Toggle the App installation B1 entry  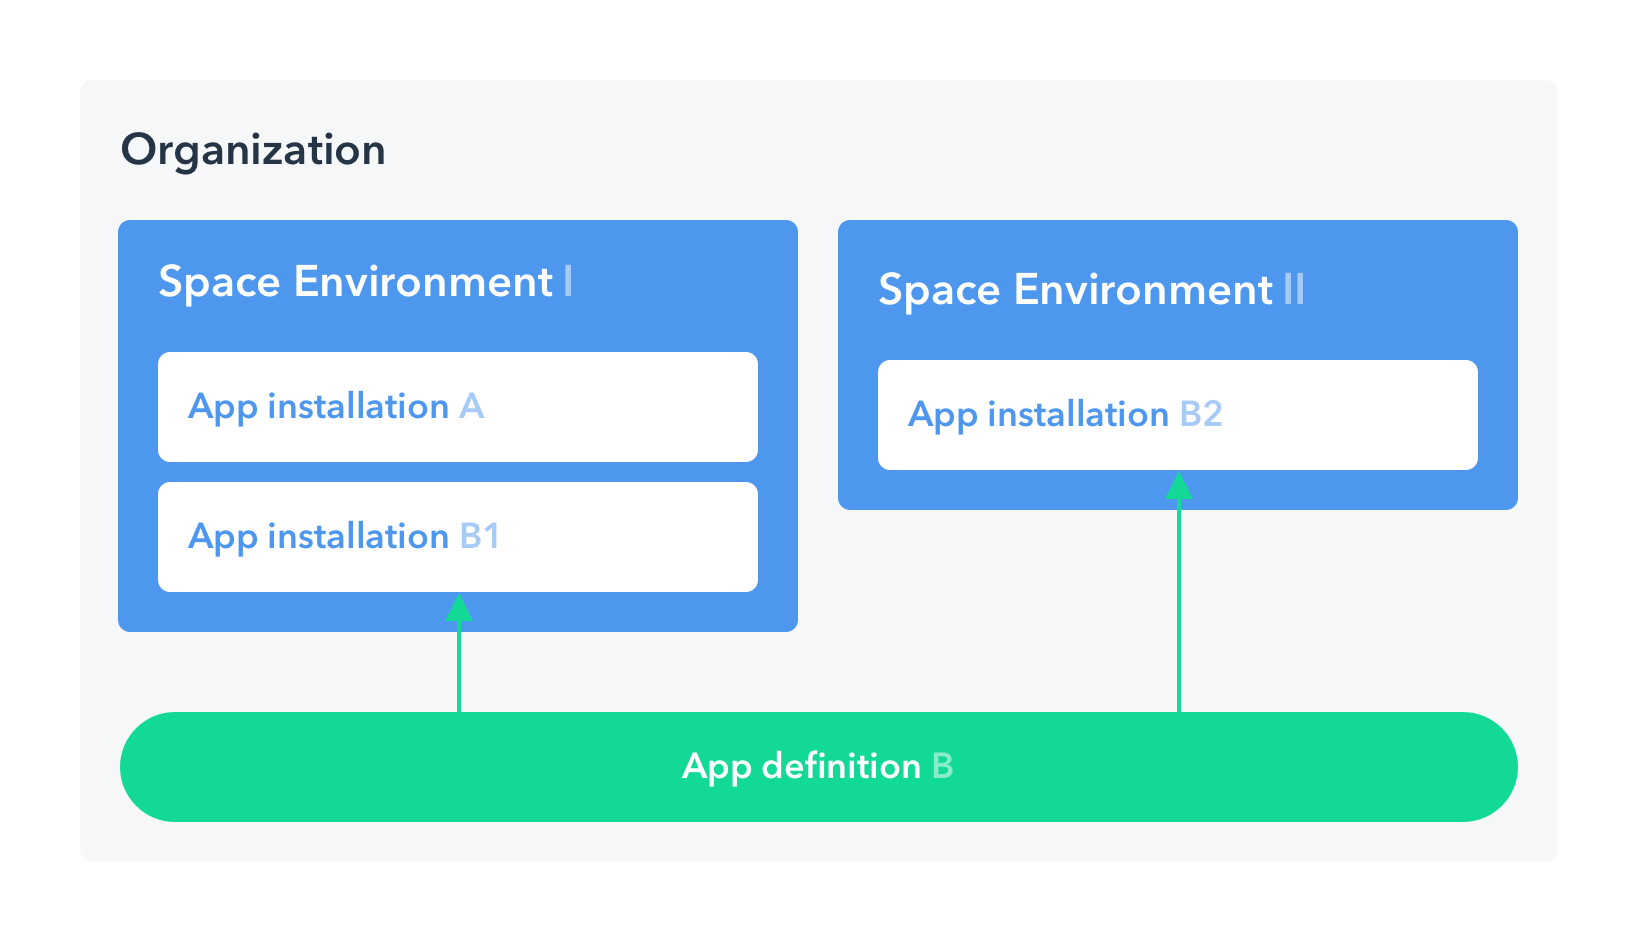[x=456, y=536]
